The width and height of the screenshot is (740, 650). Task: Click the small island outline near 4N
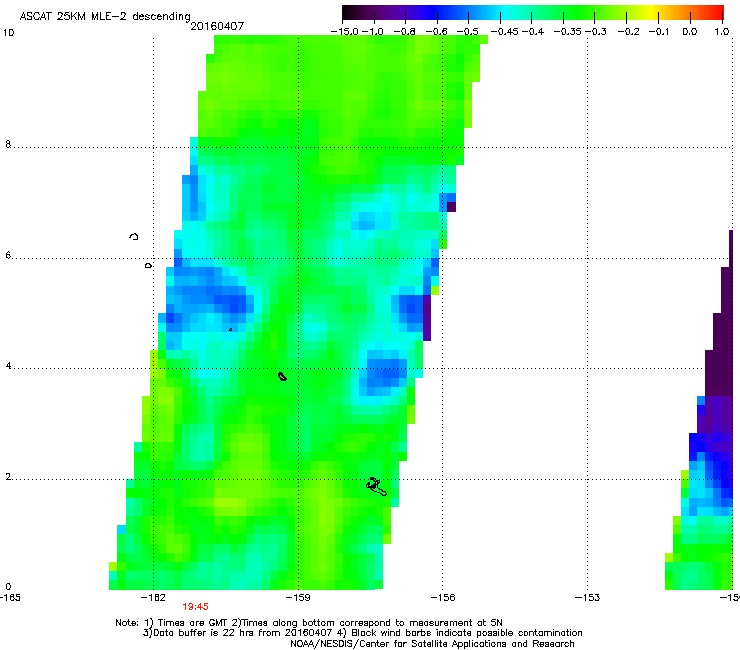coord(282,376)
